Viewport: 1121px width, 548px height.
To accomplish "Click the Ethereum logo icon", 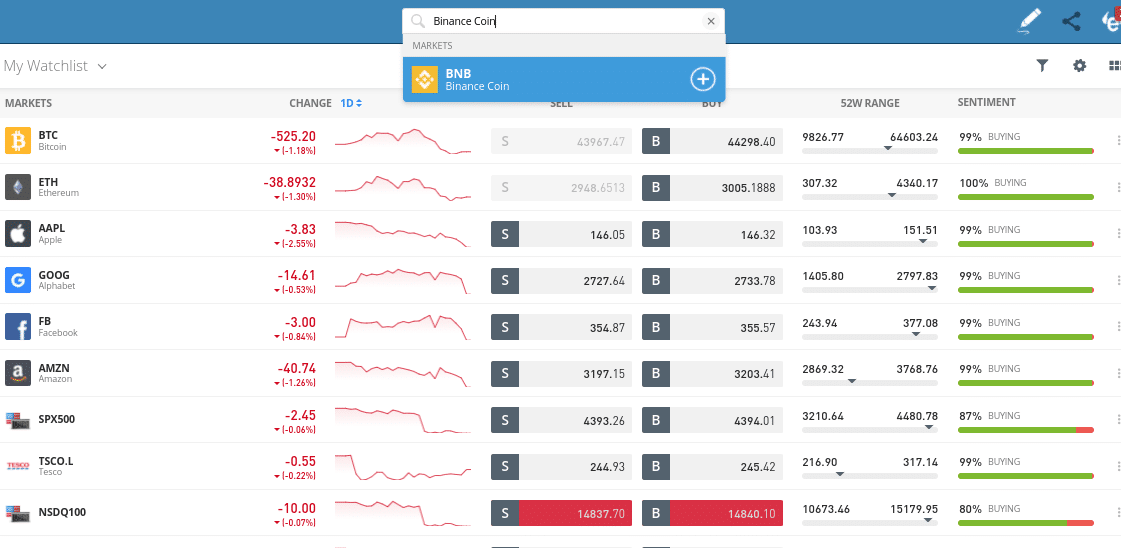I will 18,187.
